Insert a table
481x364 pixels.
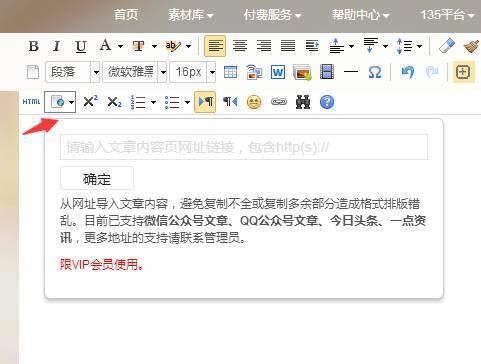(x=230, y=72)
